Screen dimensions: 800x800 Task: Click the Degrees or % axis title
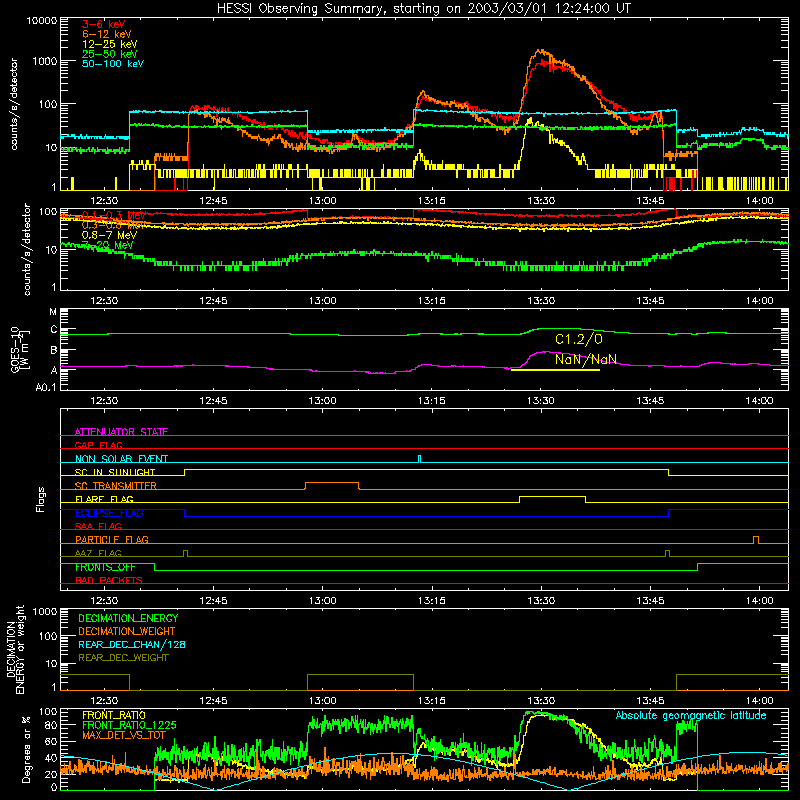(x=26, y=749)
